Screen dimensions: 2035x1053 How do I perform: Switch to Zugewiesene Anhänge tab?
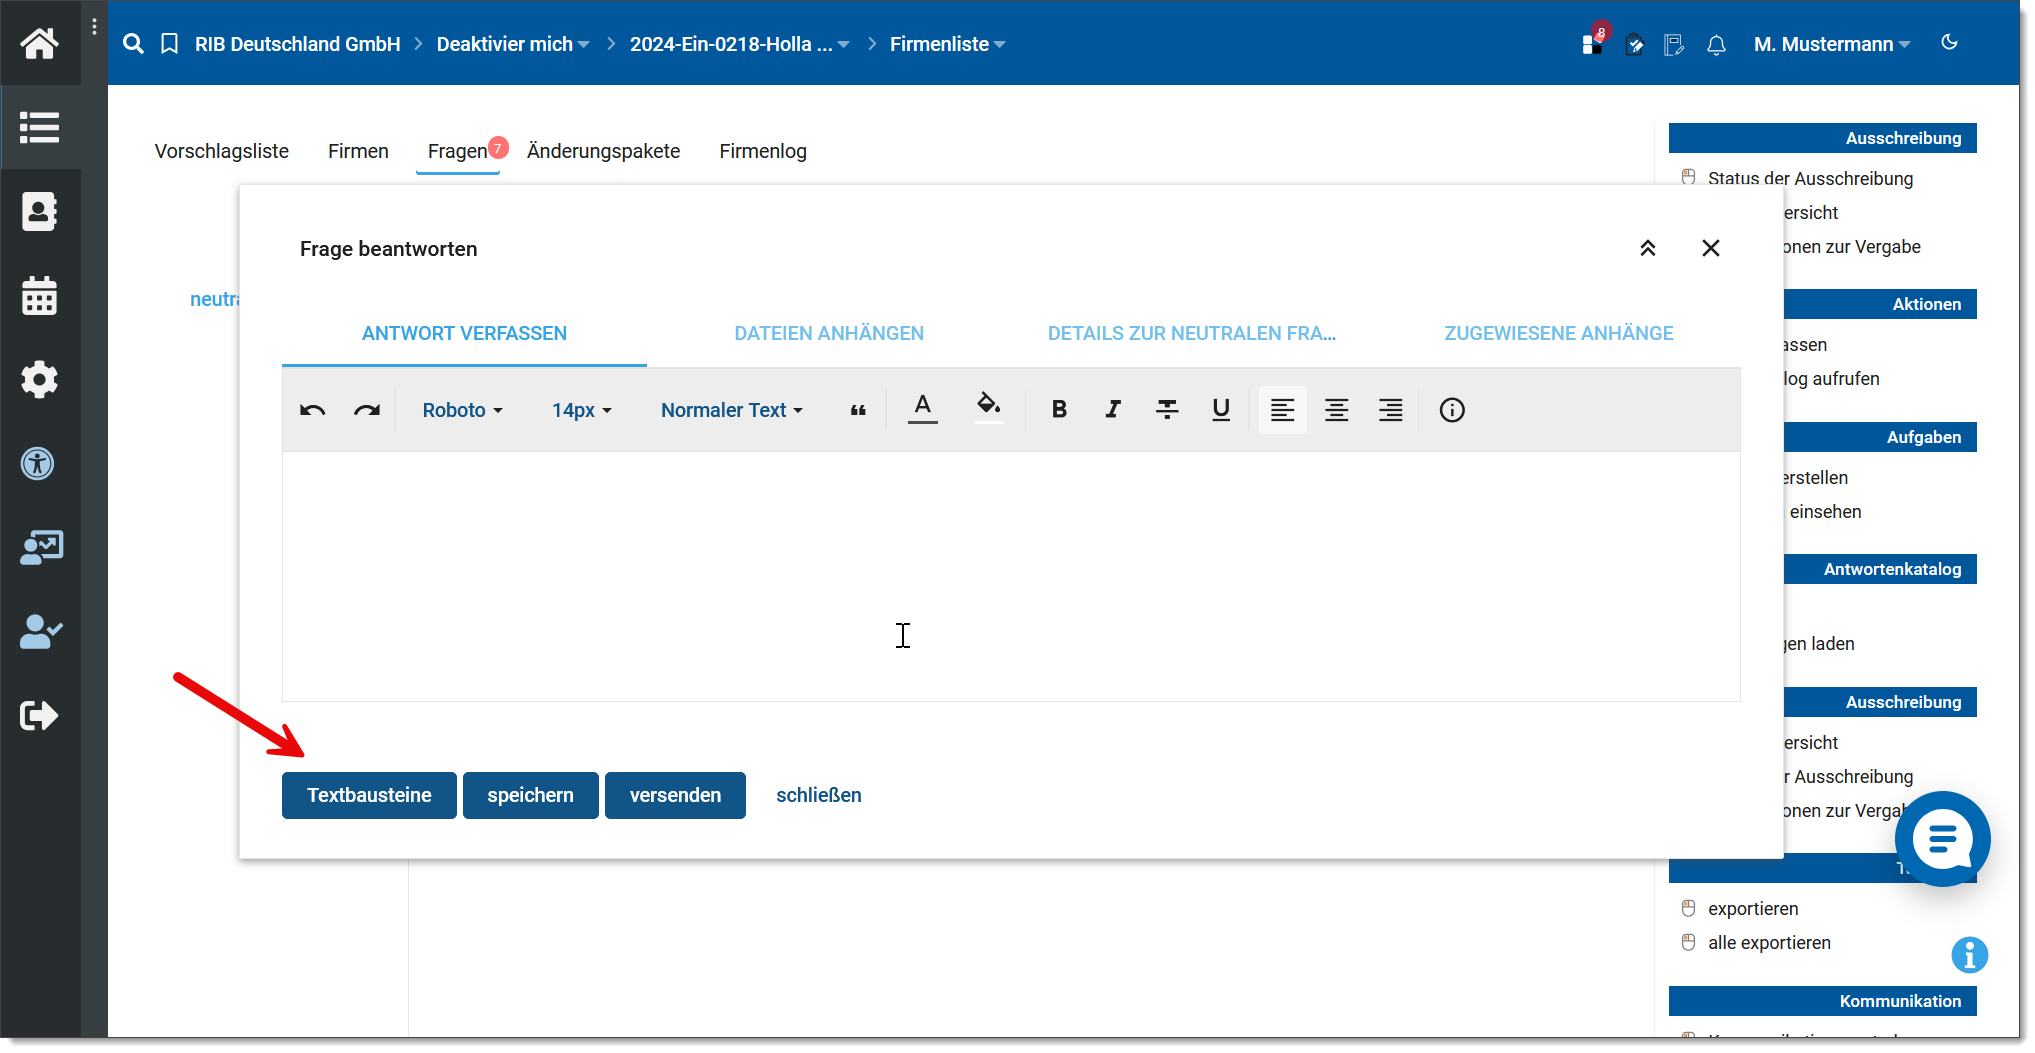click(x=1558, y=334)
